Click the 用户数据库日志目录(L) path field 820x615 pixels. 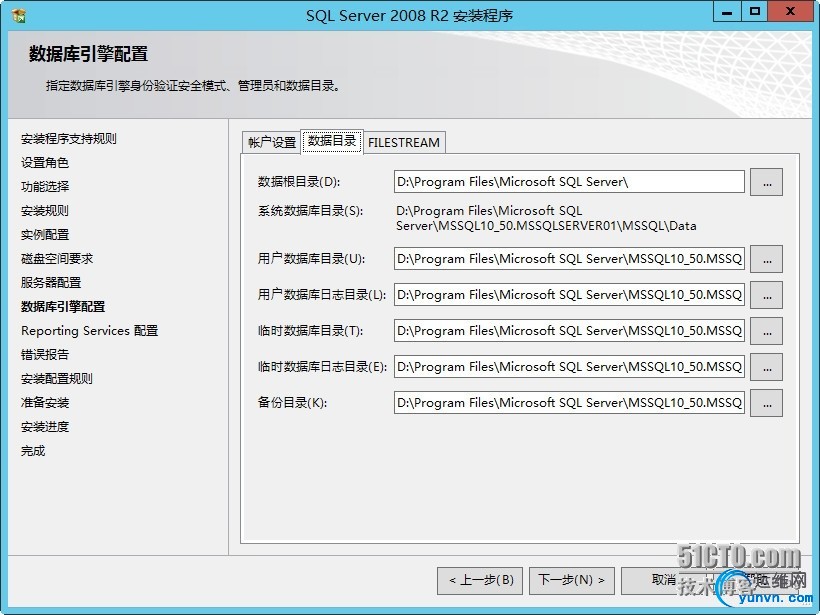pos(569,294)
